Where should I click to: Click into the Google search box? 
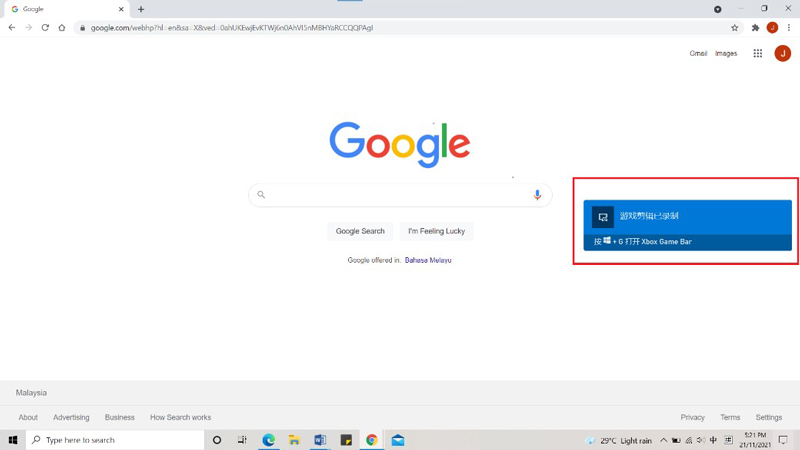400,195
